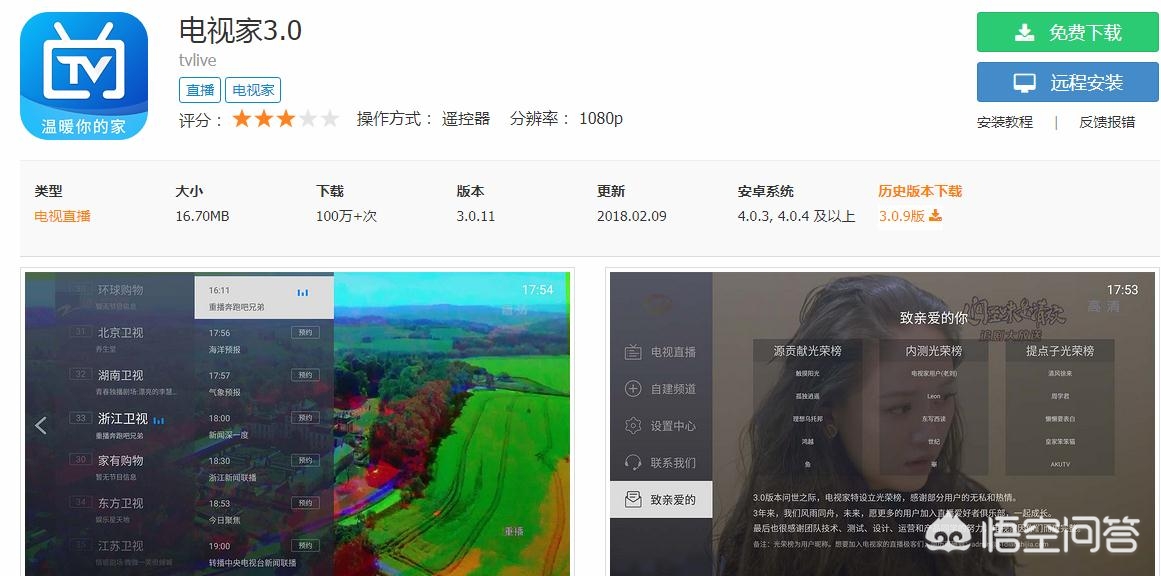1161x576 pixels.
Task: Select the 16:11 重播奔跑吧兄弟 program row
Action: 264,298
